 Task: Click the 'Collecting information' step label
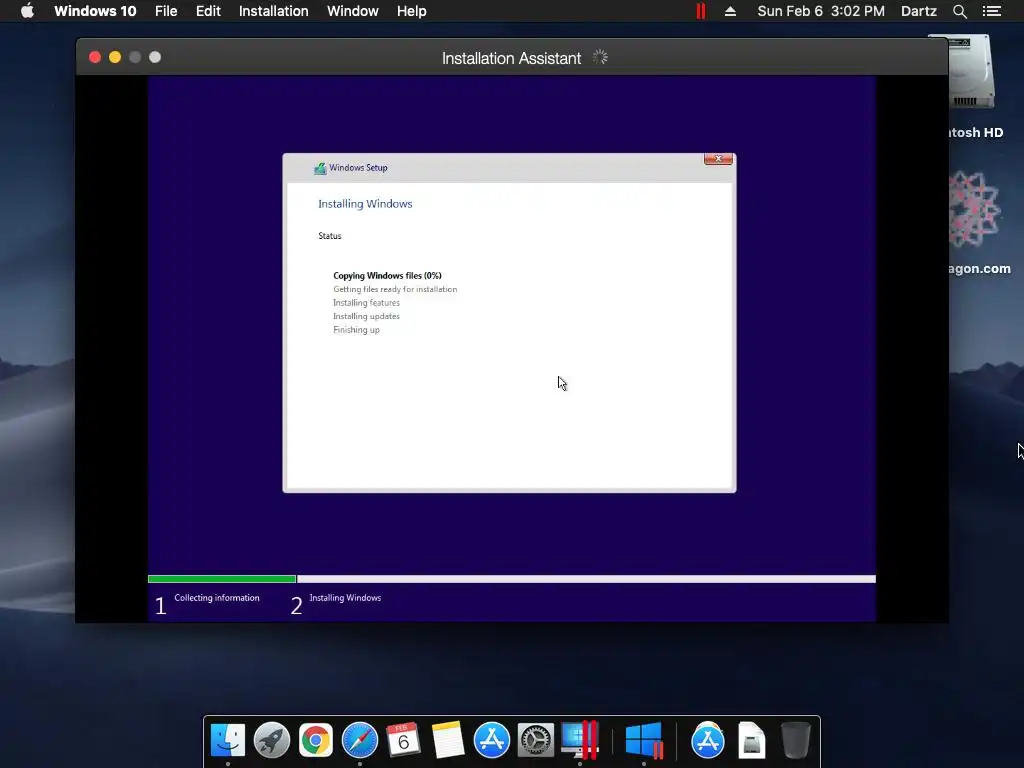[x=217, y=598]
